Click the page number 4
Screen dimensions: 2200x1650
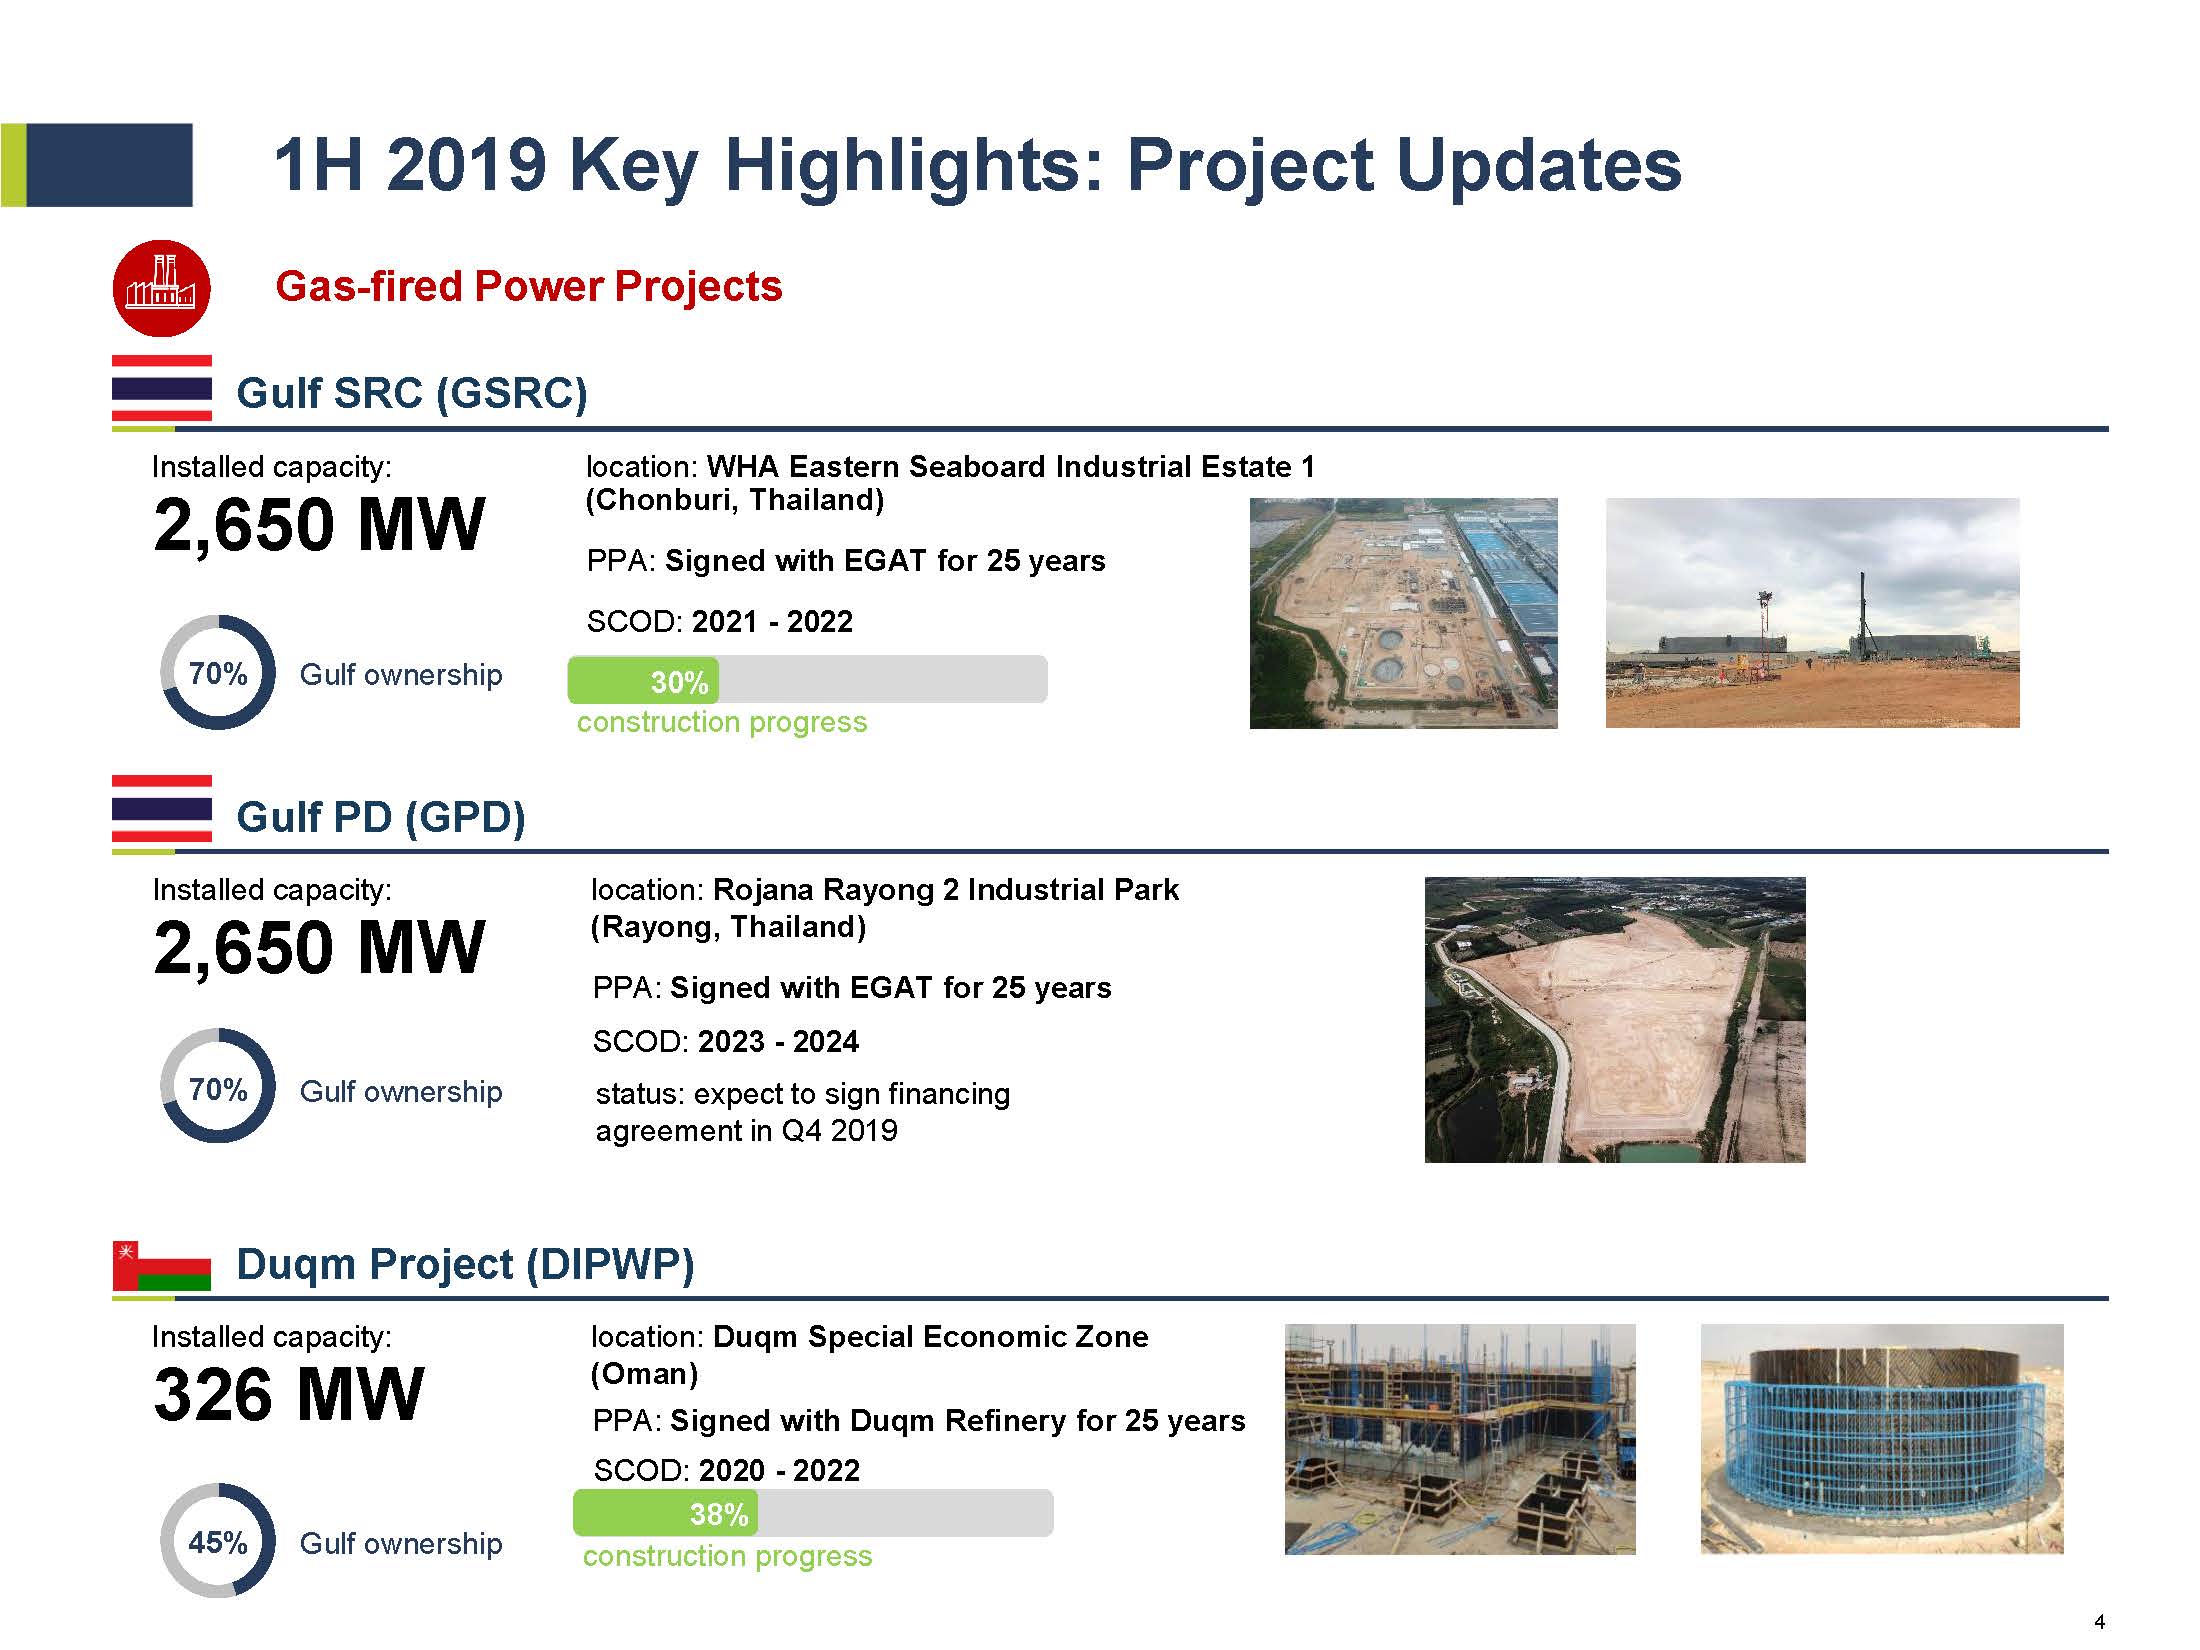2099,1622
